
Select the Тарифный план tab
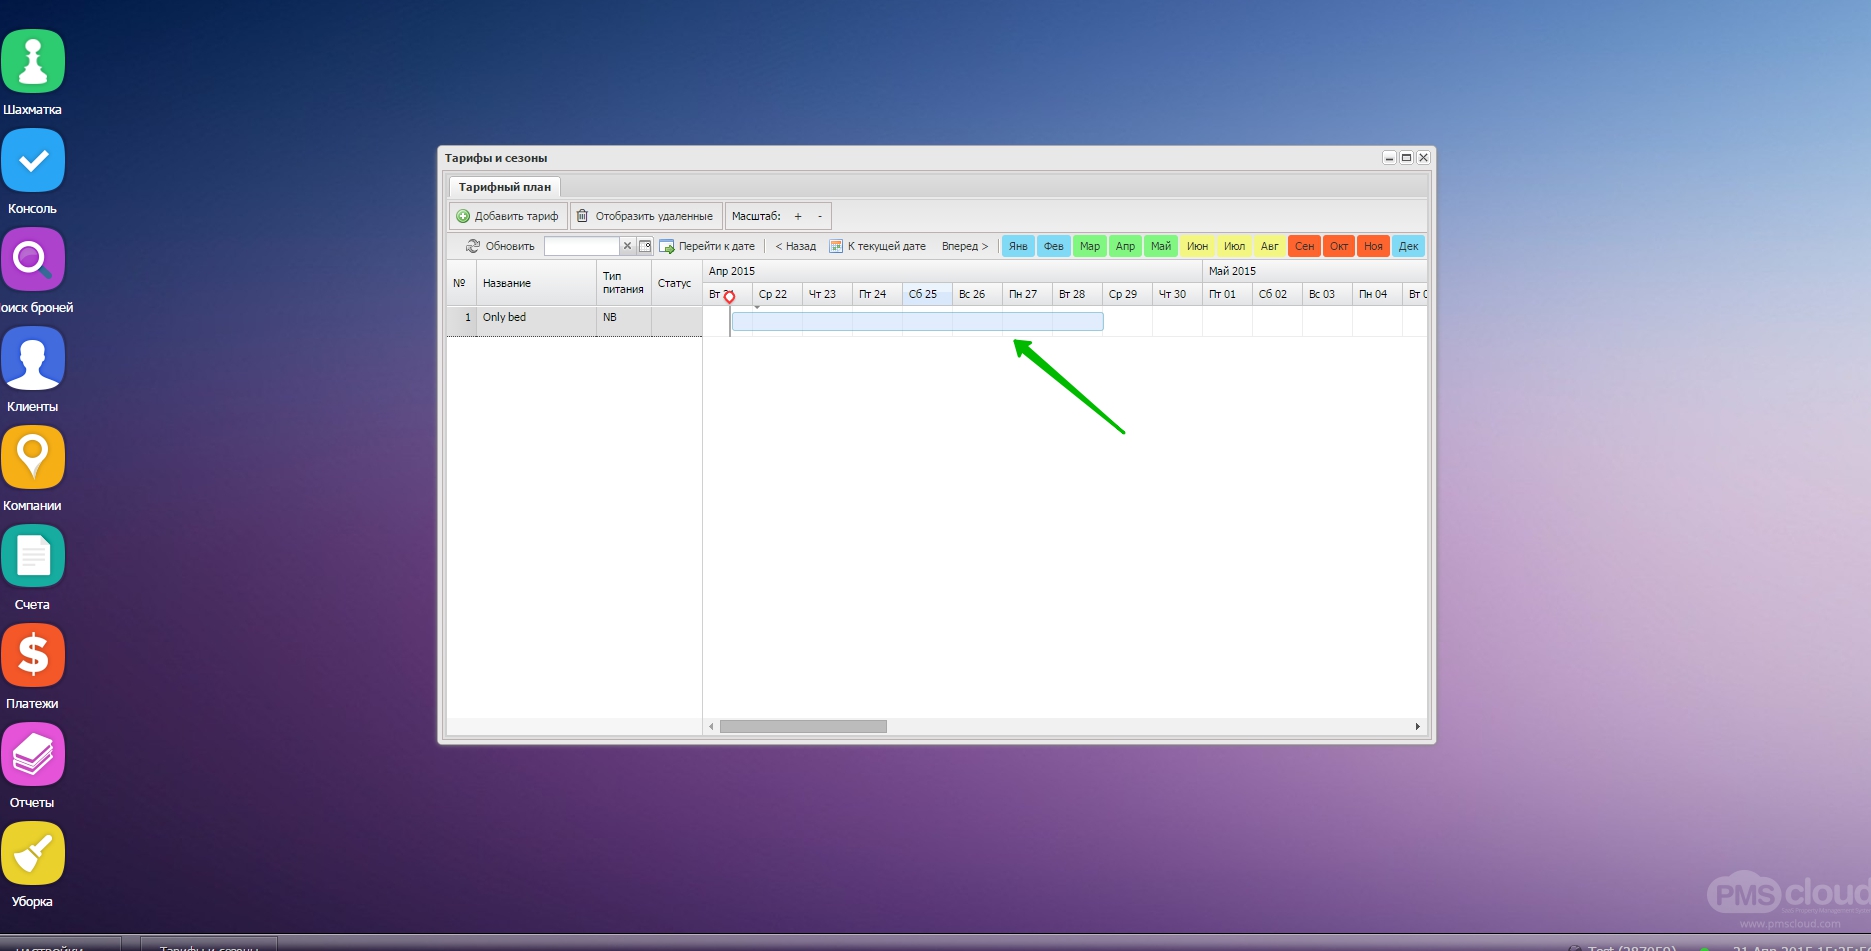504,187
